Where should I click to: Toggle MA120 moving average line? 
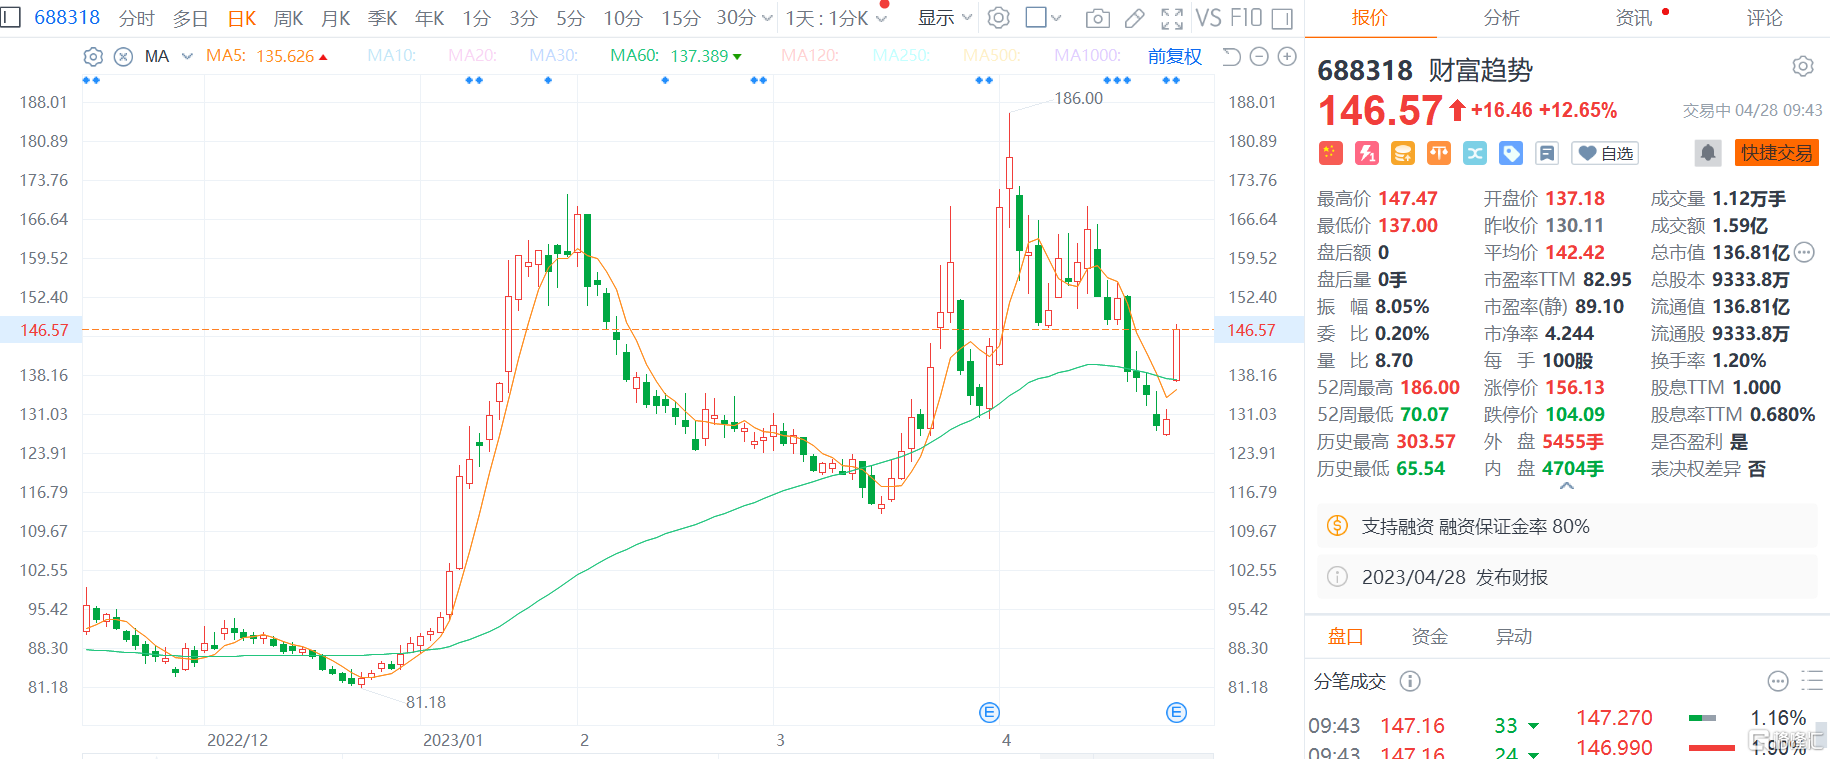tap(810, 56)
